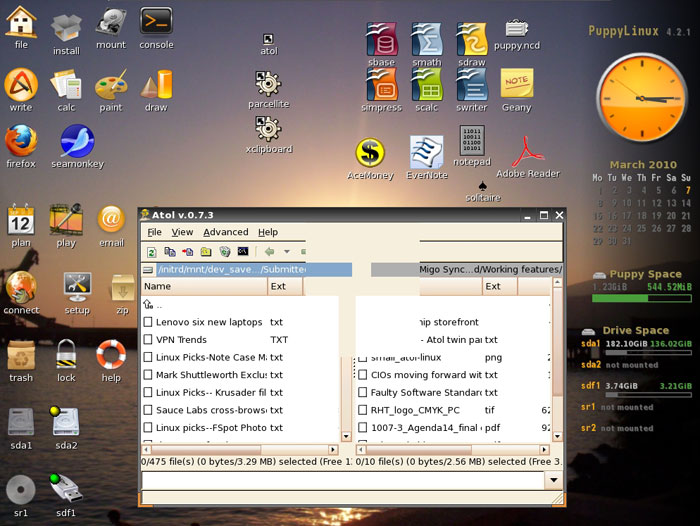The width and height of the screenshot is (700, 526).
Task: Open the console desktop icon
Action: [x=156, y=28]
